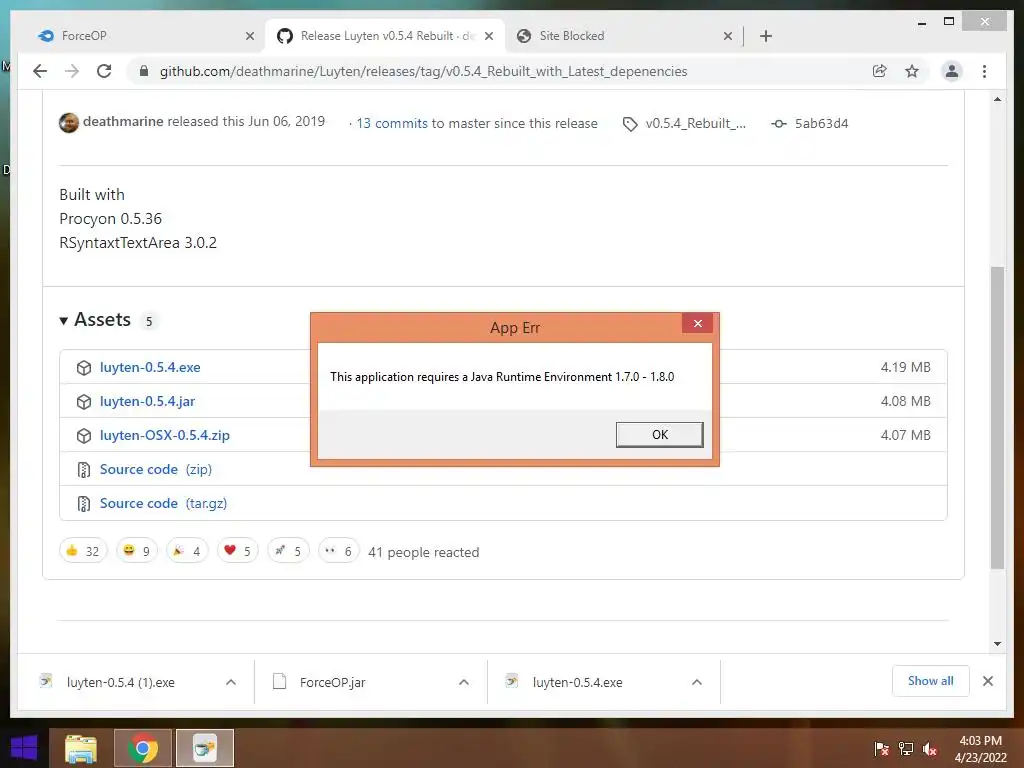
Task: Click the muted volume tray icon
Action: [x=930, y=748]
